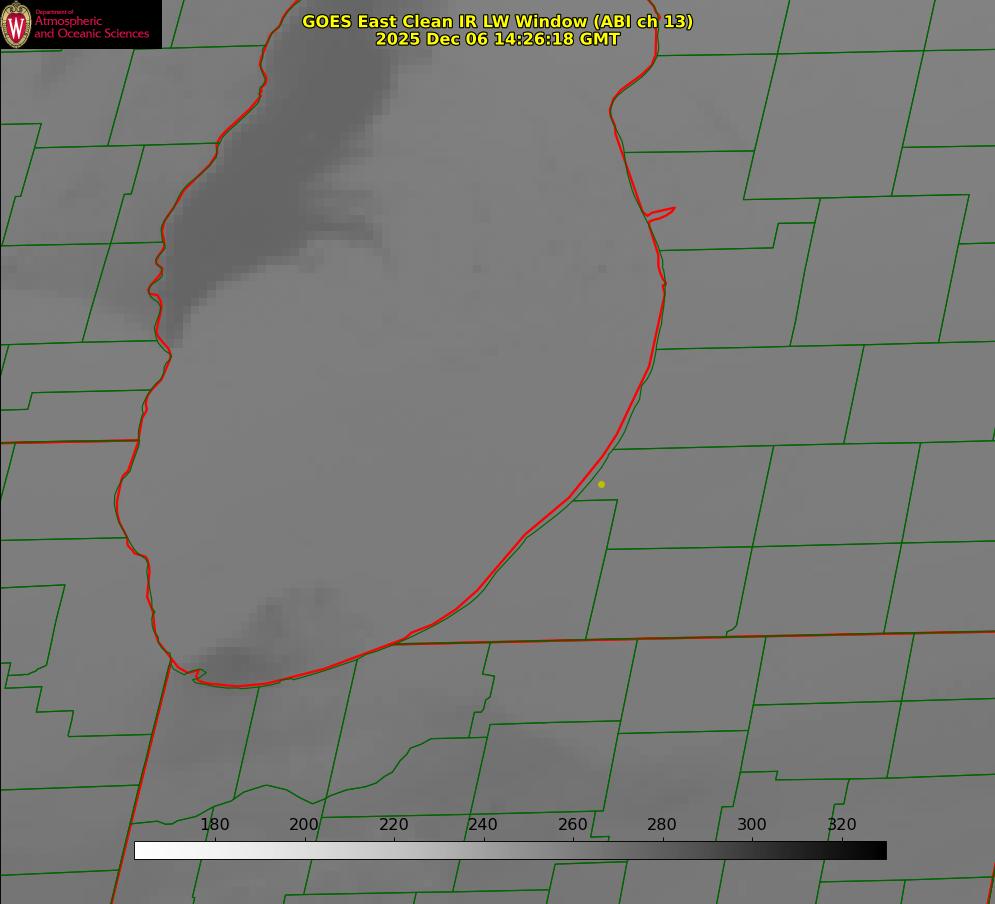
Task: Click the 2025 Dec 06 timestamp text
Action: pyautogui.click(x=498, y=39)
